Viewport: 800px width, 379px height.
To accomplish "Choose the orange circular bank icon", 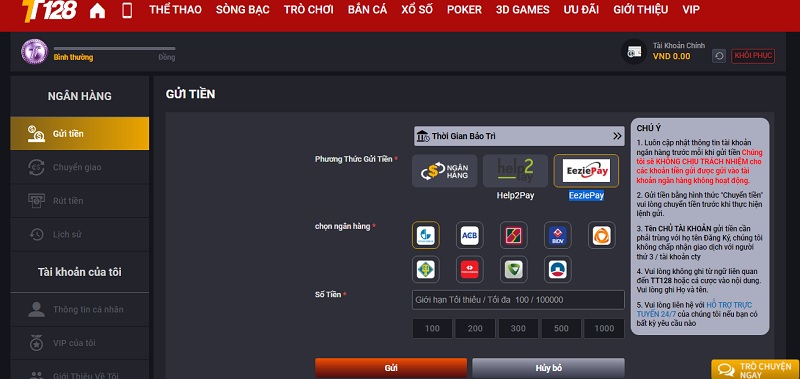I will pyautogui.click(x=602, y=235).
